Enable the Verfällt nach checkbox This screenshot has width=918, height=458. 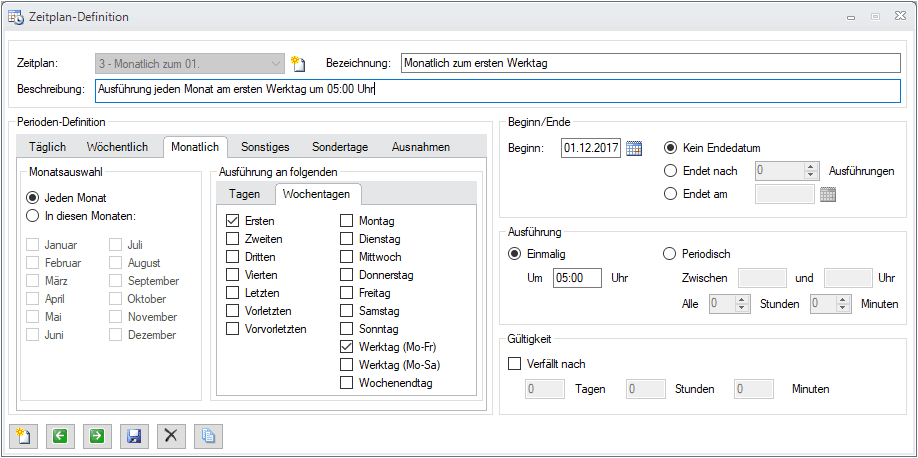pos(515,364)
